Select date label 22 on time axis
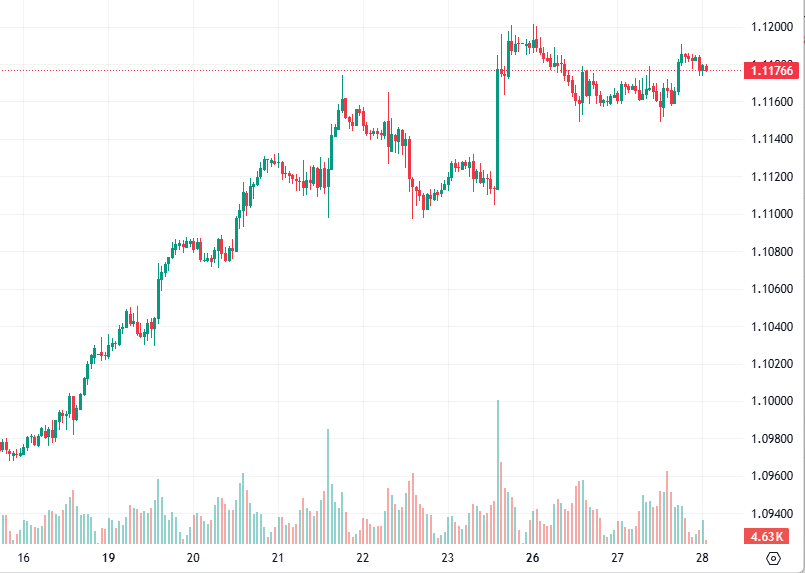Image resolution: width=805 pixels, height=573 pixels. point(363,558)
